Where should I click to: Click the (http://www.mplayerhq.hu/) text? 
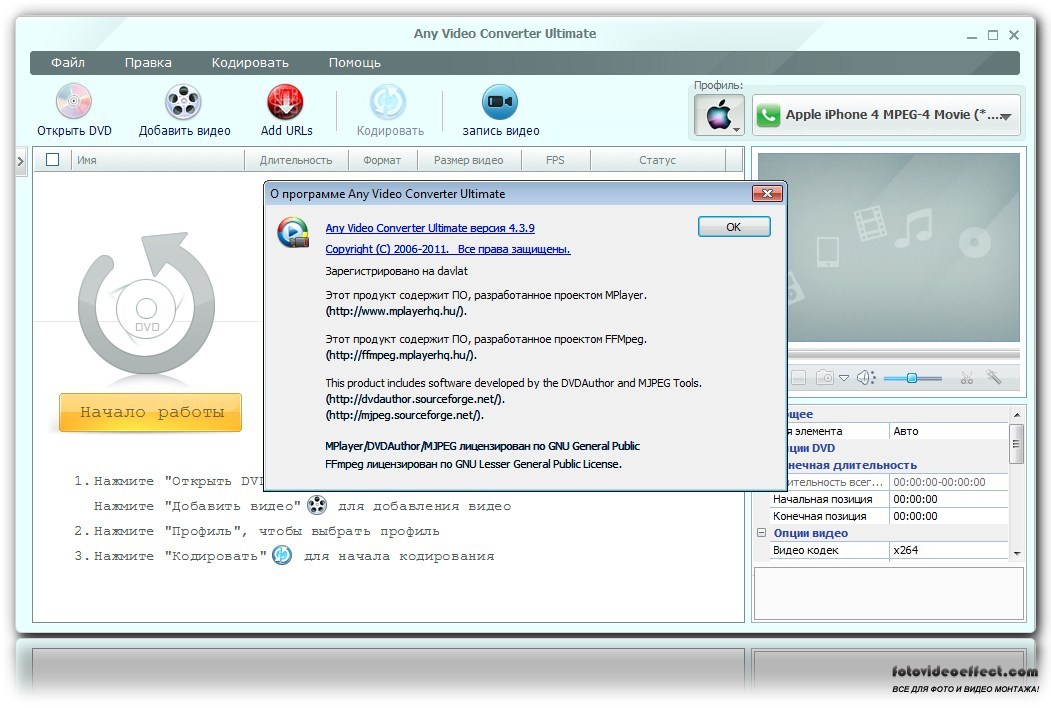point(395,311)
